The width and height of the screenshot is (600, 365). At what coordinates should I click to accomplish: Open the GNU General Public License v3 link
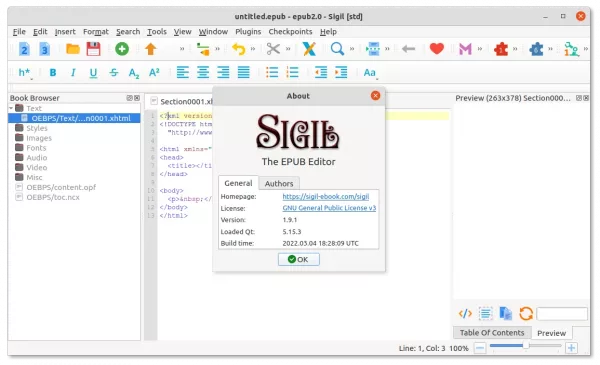pos(329,208)
